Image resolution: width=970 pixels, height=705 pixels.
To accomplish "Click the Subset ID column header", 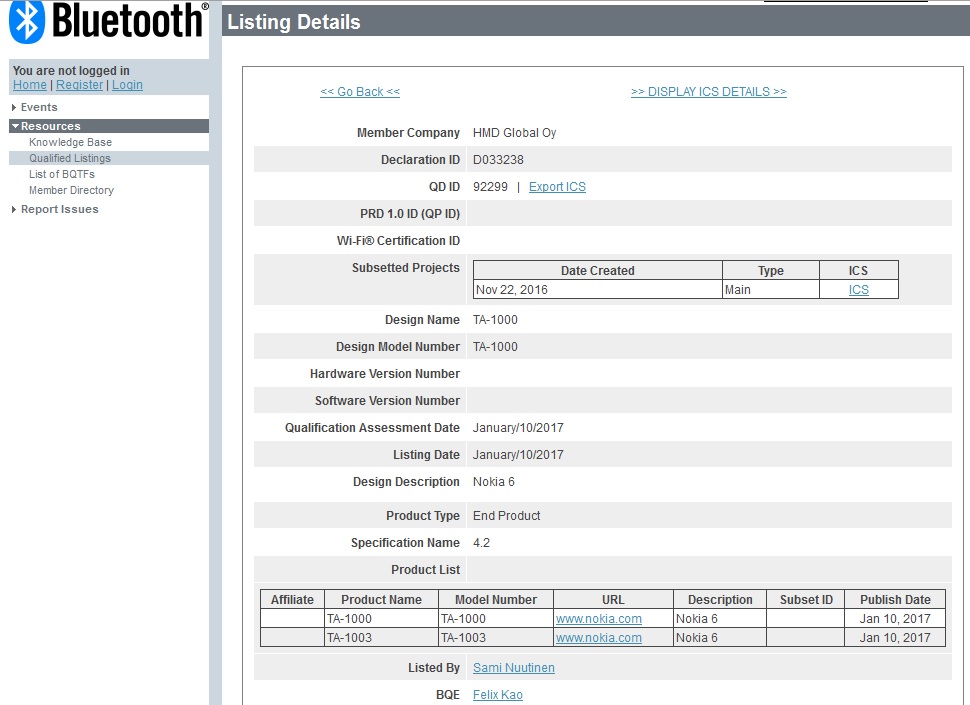I will coord(806,600).
